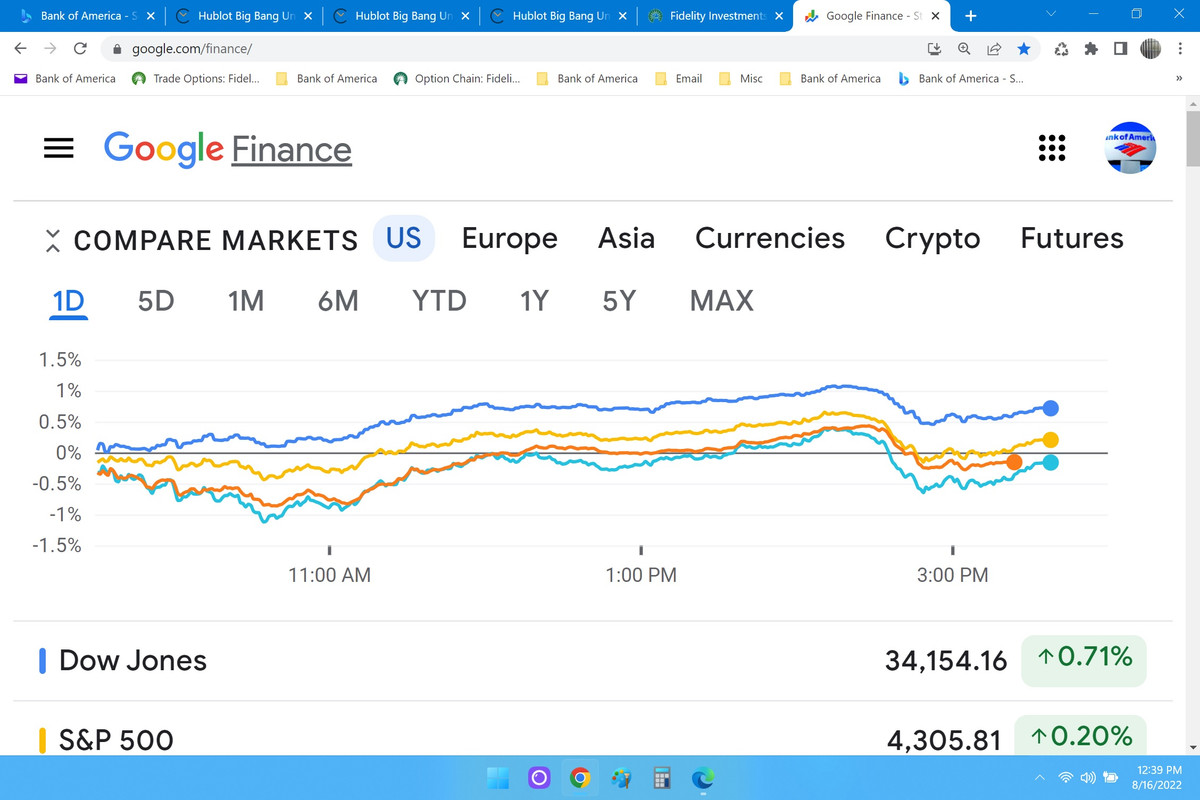The height and width of the screenshot is (800, 1200).
Task: Close the Google Finance browser tab
Action: (x=935, y=16)
